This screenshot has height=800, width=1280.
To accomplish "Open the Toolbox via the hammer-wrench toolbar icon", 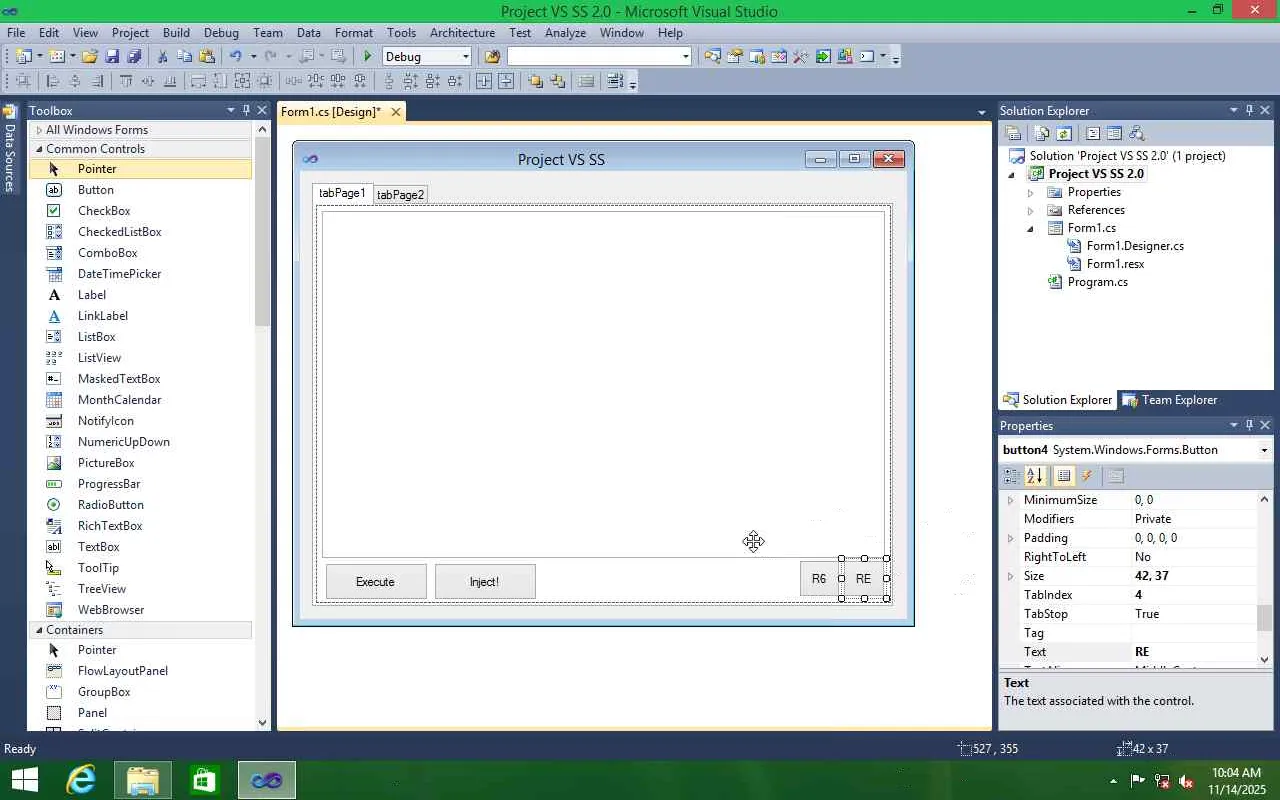I will pos(800,57).
